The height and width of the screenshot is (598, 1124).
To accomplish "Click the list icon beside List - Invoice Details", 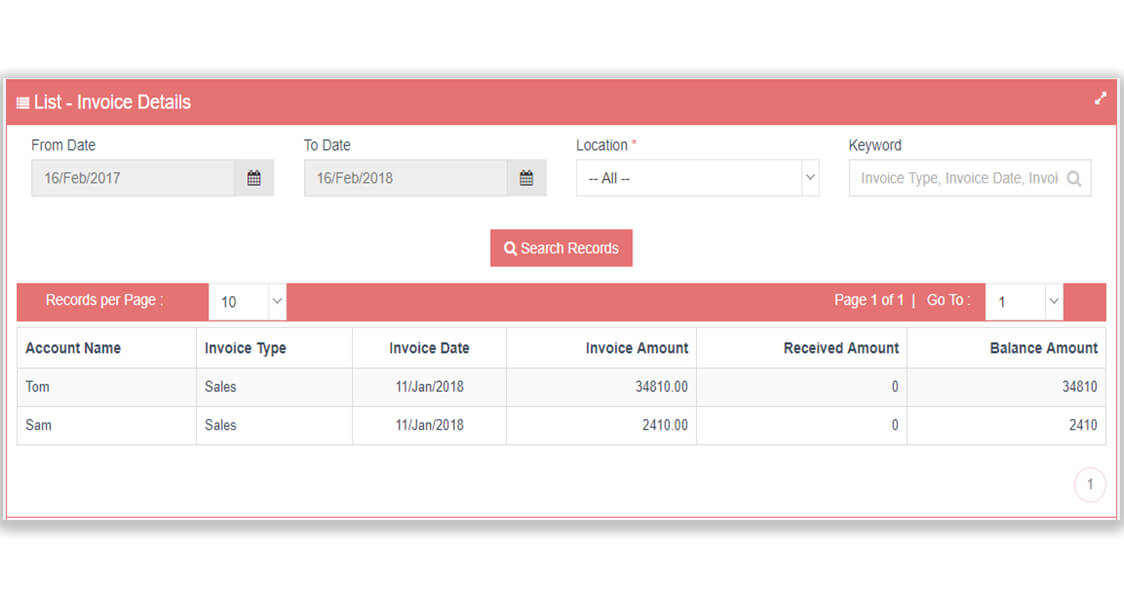I will click(22, 102).
